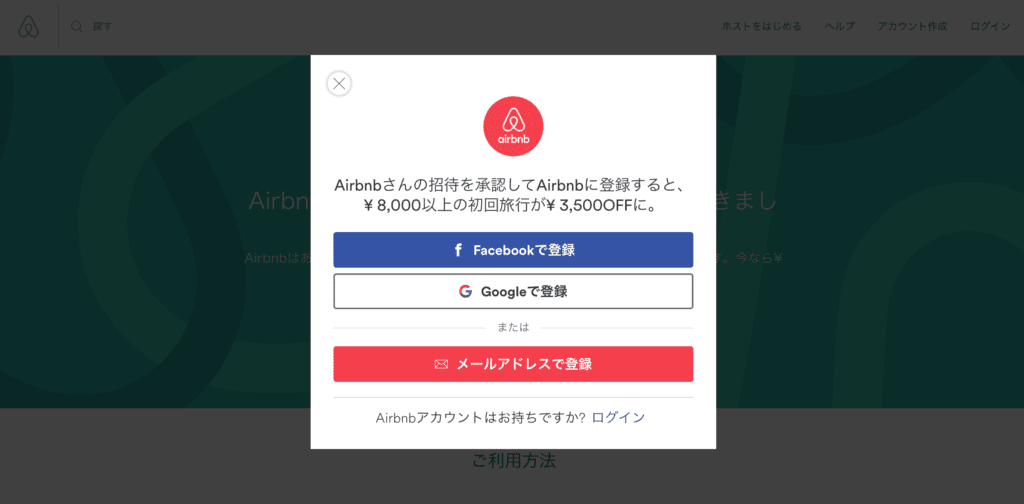Click the envelope icon on the red button
1024x504 pixels.
441,364
